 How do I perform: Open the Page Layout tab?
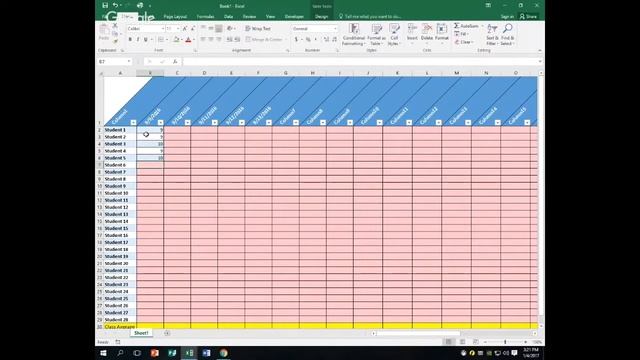point(175,17)
